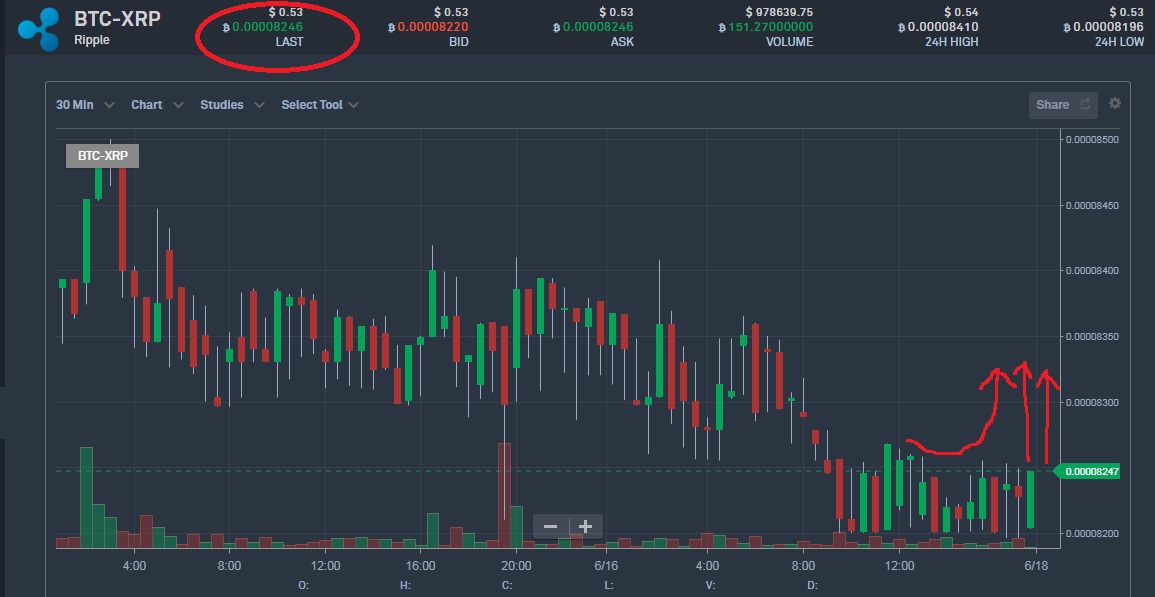Click the Share button

click(1063, 105)
